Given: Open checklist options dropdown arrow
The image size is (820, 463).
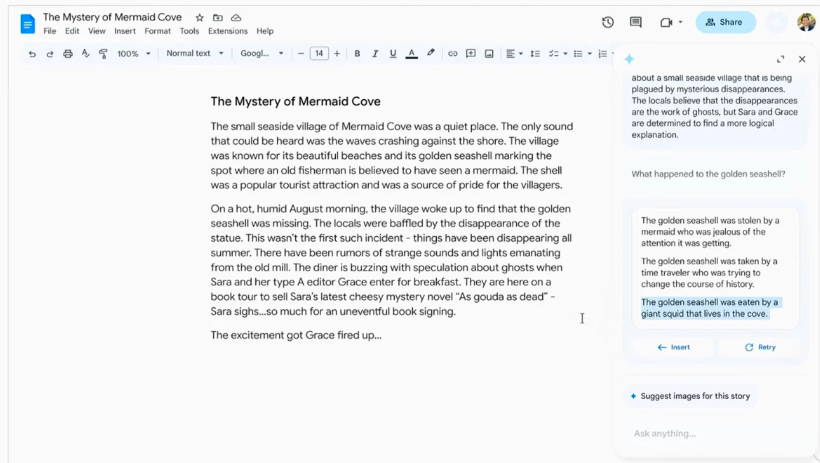Looking at the screenshot, I should pos(565,54).
